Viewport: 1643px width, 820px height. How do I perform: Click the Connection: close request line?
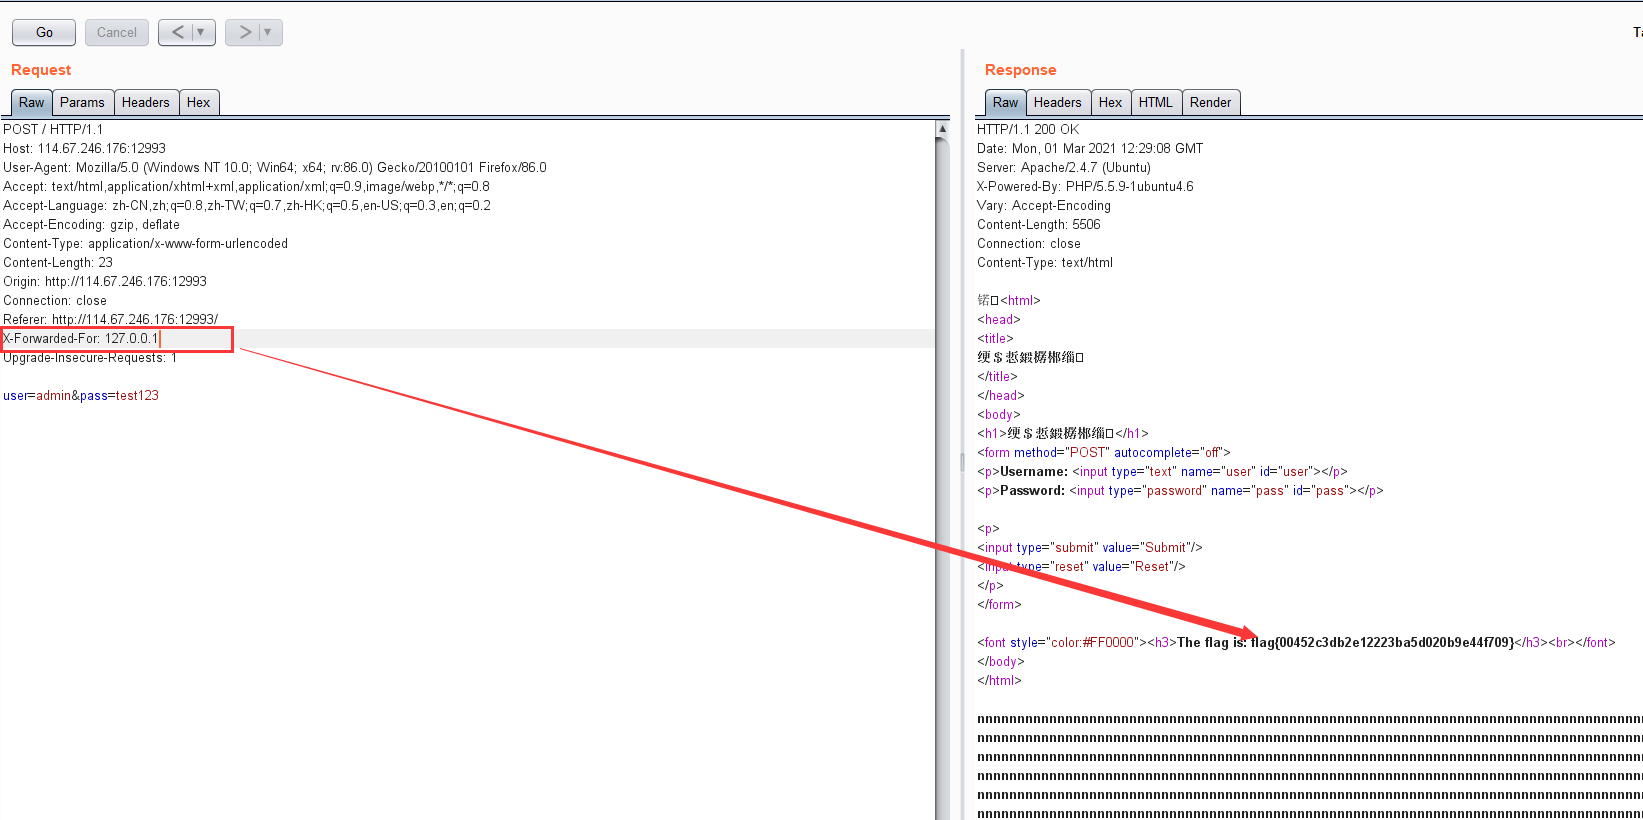tap(55, 300)
